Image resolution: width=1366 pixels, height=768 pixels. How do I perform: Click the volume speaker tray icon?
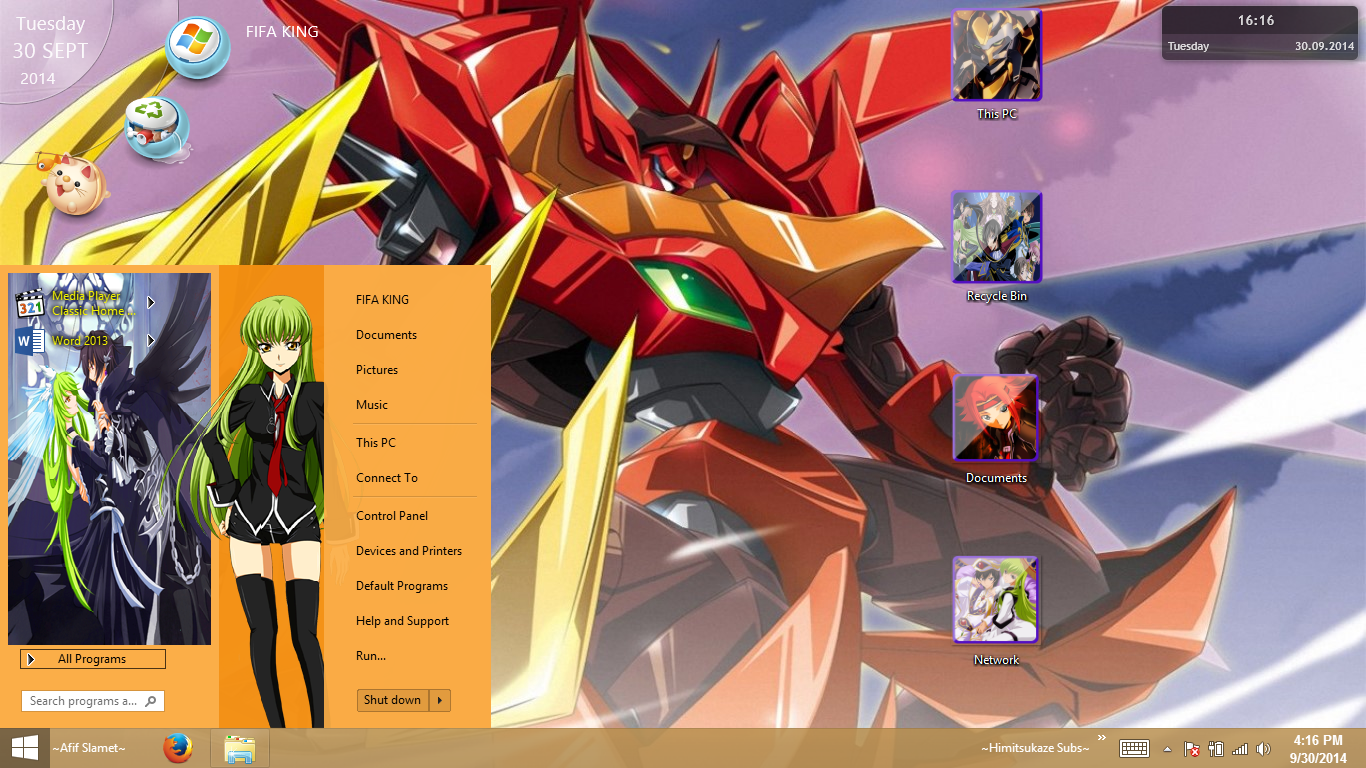coord(1263,749)
